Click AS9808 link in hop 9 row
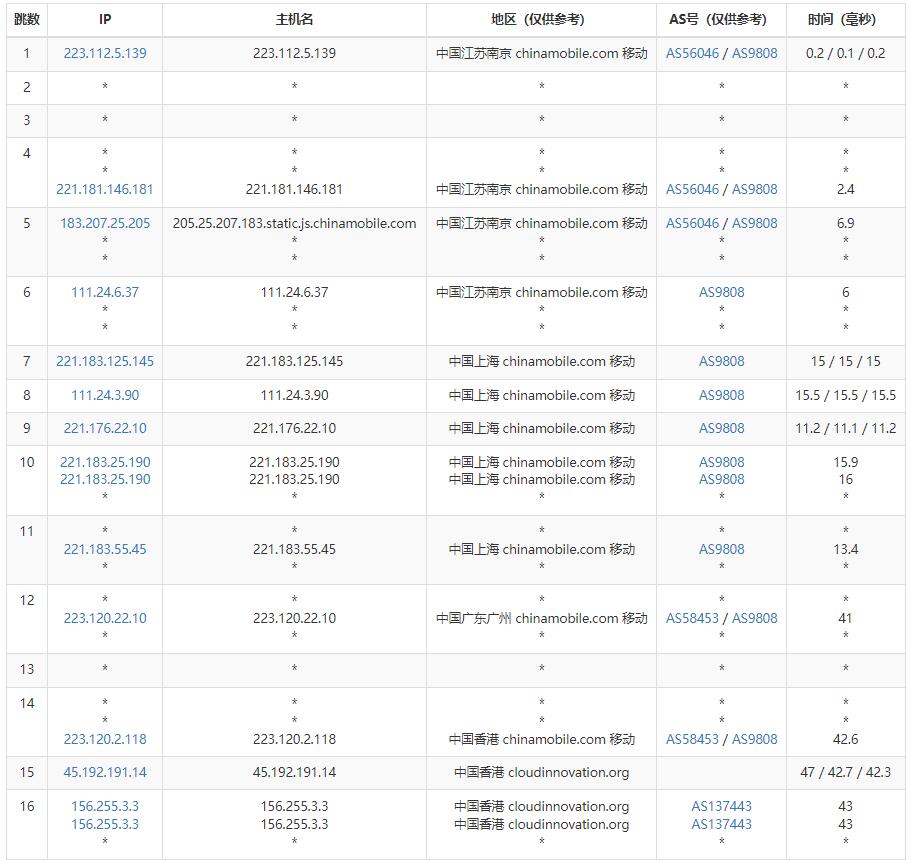 [721, 428]
